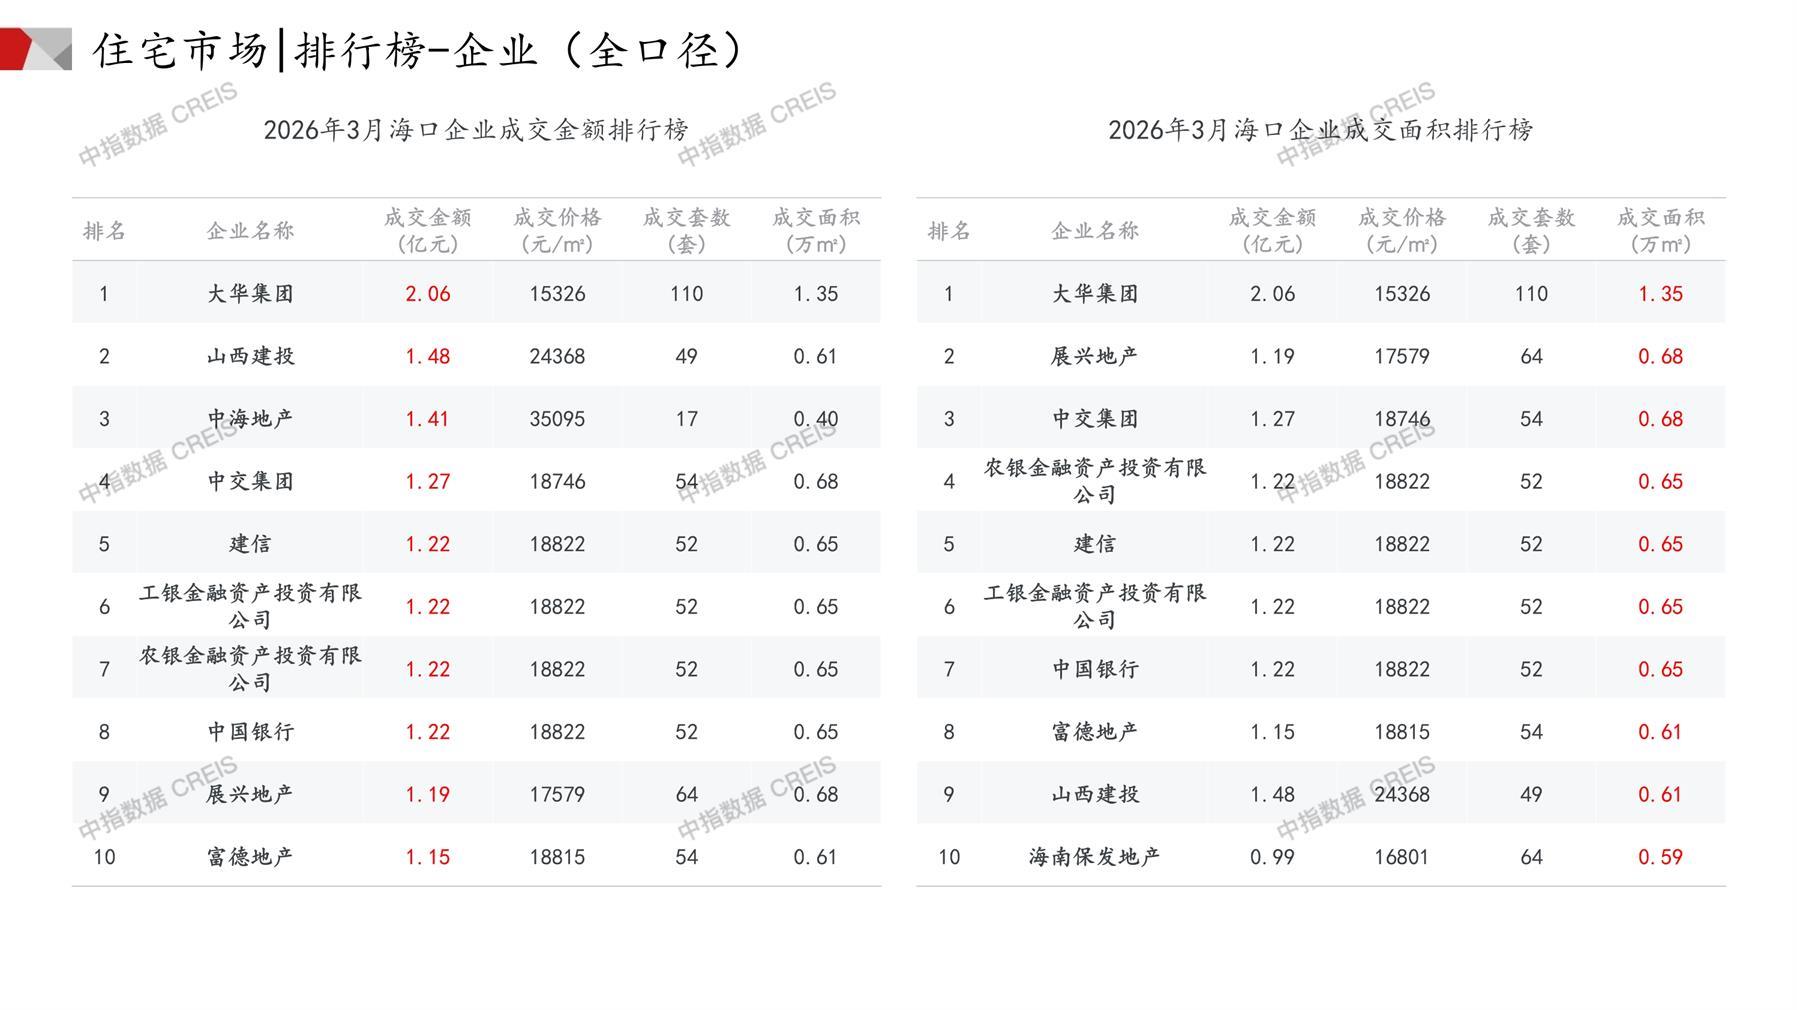Click the 海南保发地产 company name cell
1797x1010 pixels.
click(1094, 857)
